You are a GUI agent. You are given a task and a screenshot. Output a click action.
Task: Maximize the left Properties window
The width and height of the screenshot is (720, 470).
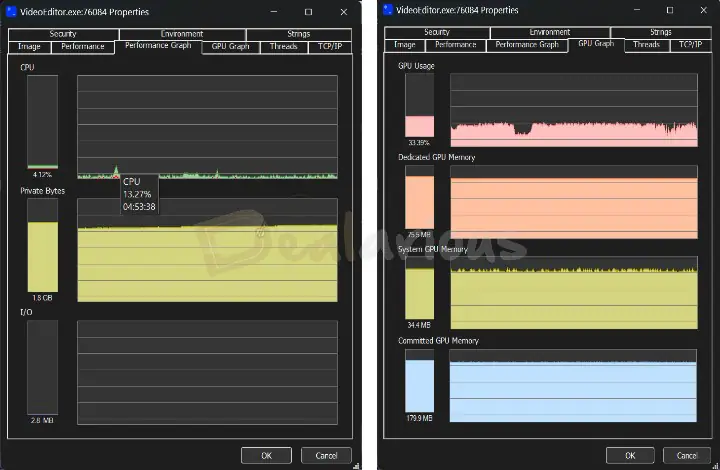click(x=309, y=12)
